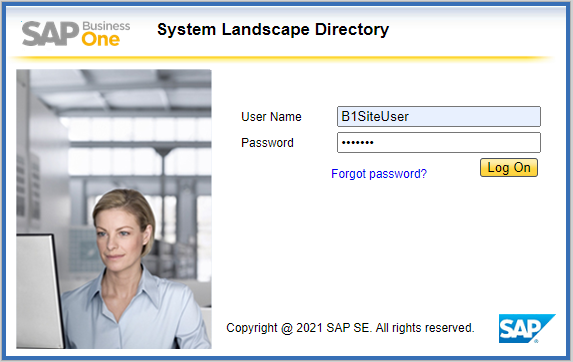The height and width of the screenshot is (362, 573).
Task: Click the Password label
Action: pyautogui.click(x=267, y=142)
